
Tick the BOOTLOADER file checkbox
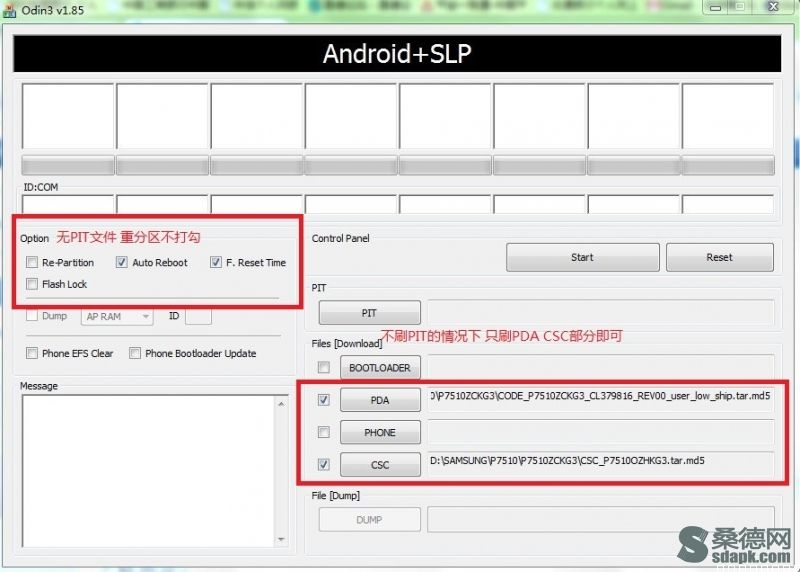click(323, 367)
